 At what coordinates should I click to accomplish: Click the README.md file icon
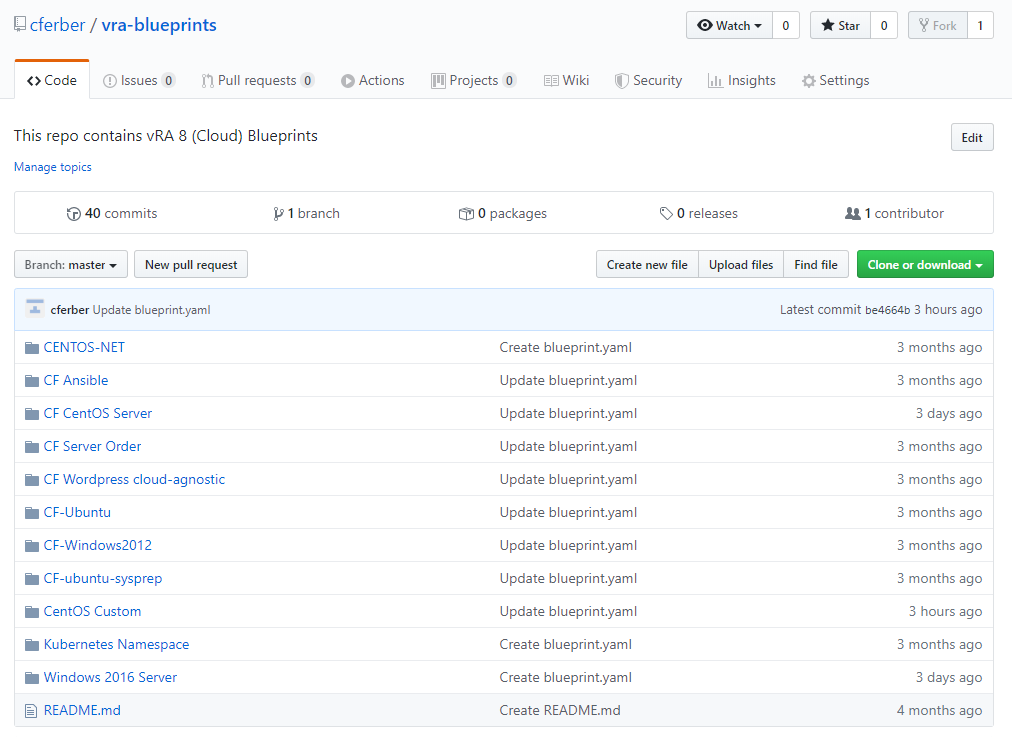click(31, 711)
